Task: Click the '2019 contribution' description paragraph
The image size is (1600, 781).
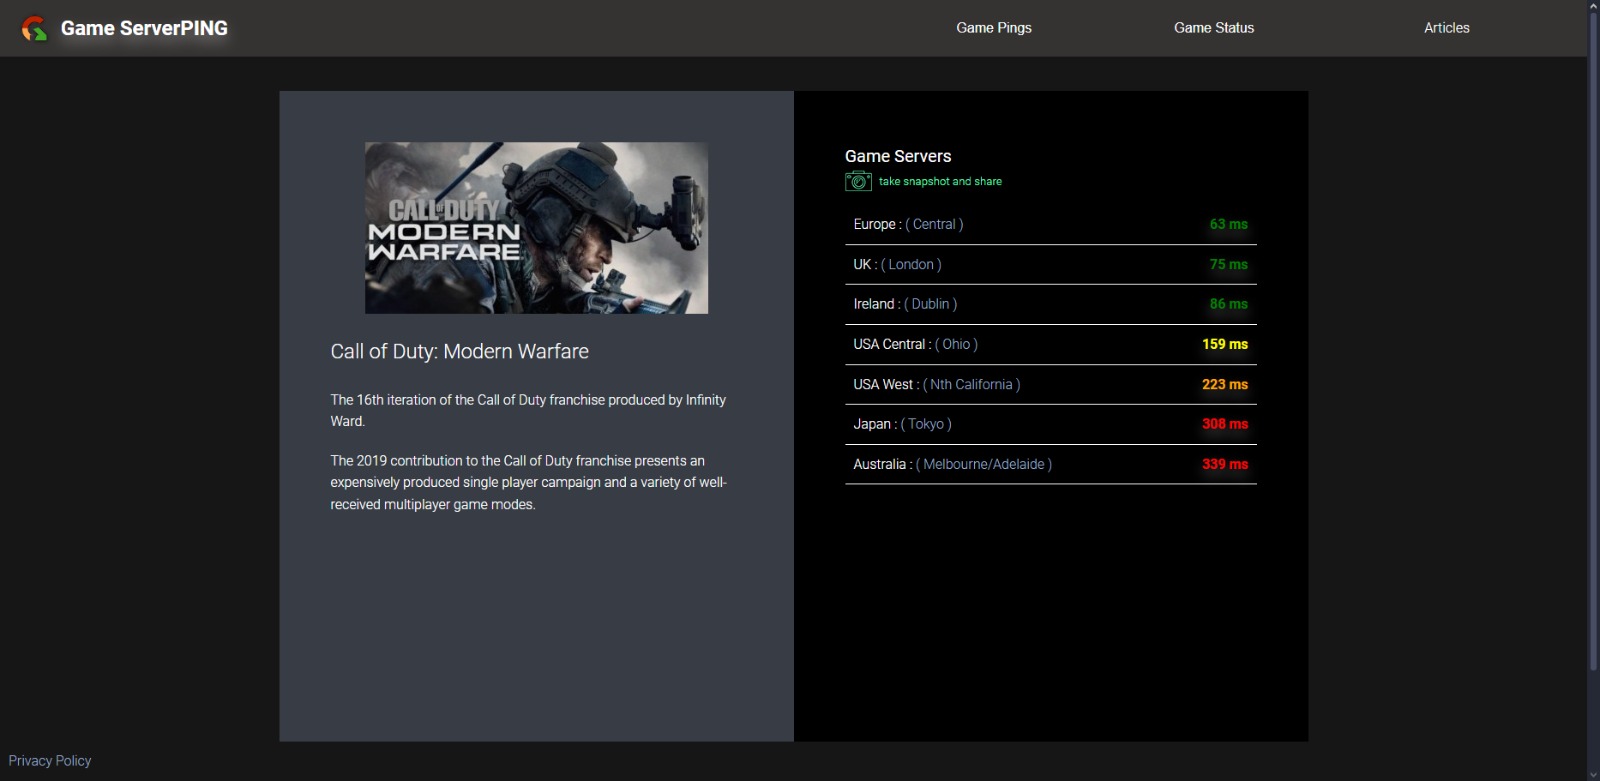Action: pos(528,482)
